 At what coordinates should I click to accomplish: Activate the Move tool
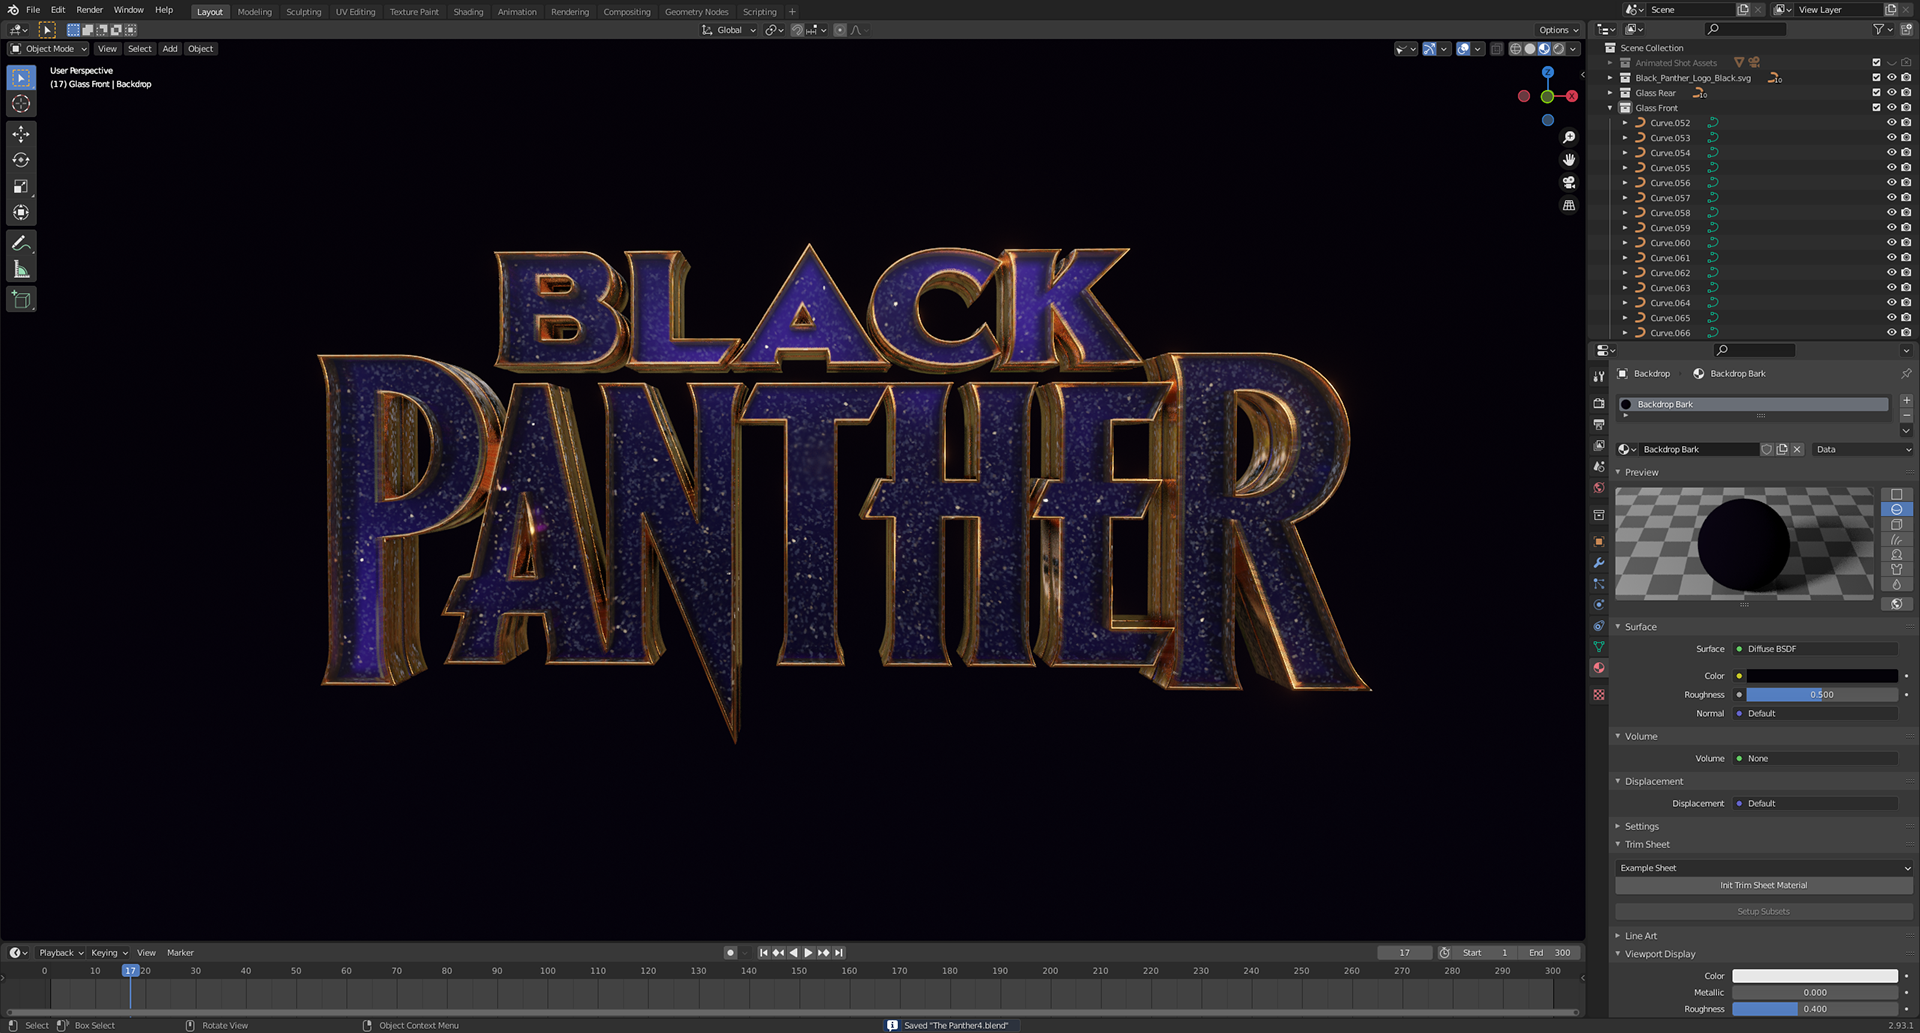pyautogui.click(x=21, y=134)
